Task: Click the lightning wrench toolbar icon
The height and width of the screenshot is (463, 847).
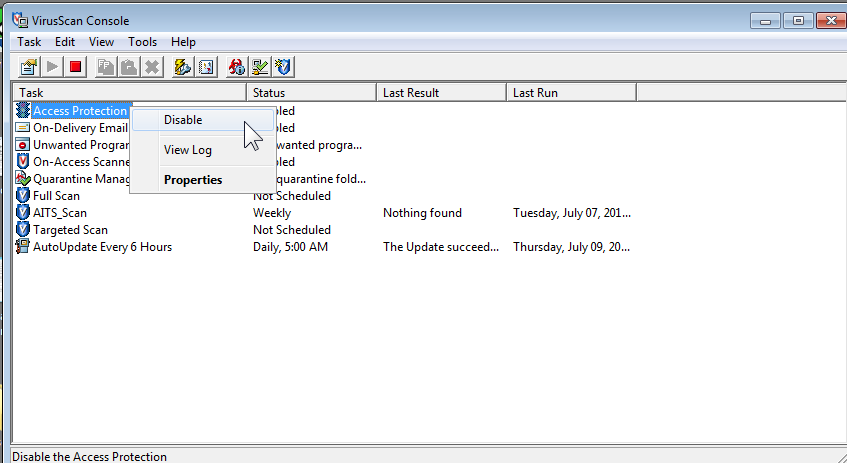Action: click(x=183, y=67)
